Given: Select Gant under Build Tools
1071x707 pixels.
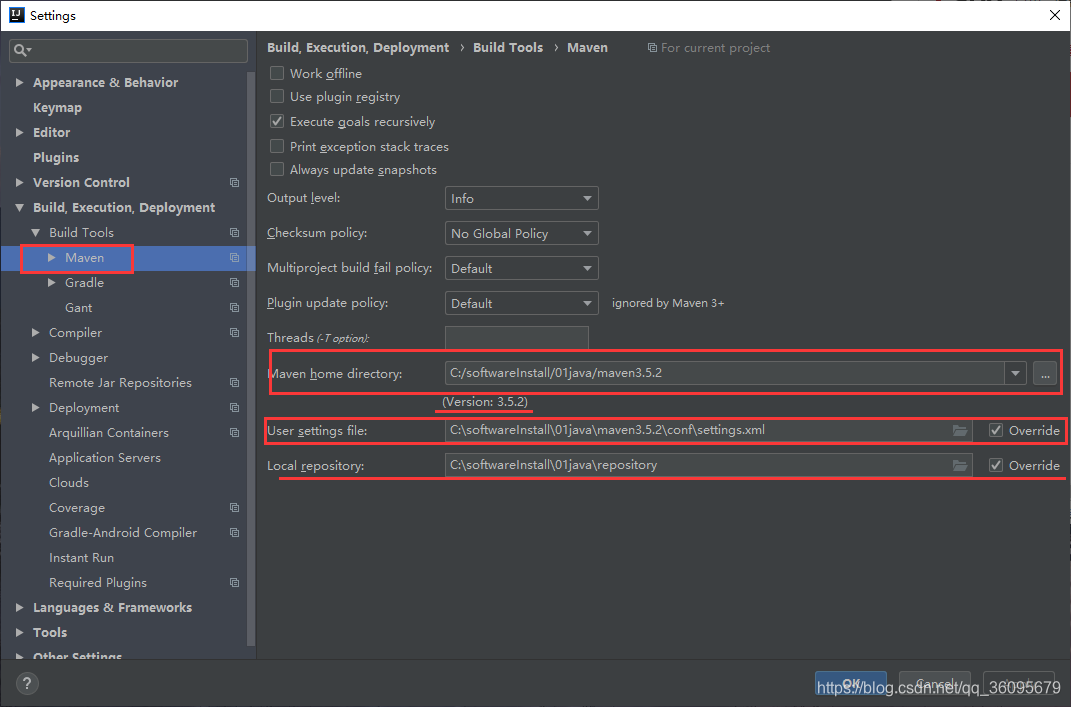Looking at the screenshot, I should coord(79,307).
